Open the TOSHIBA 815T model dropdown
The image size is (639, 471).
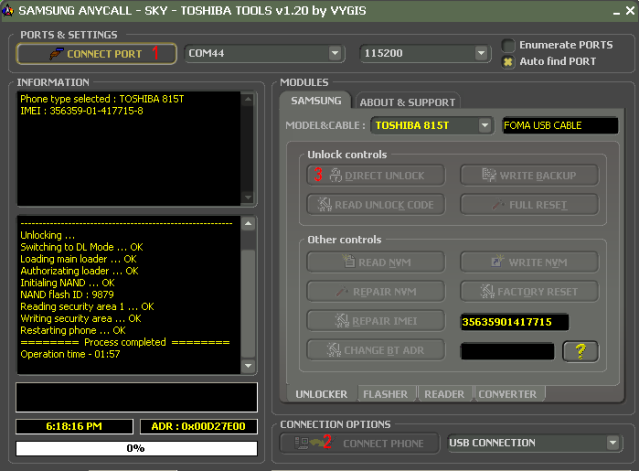[x=485, y=125]
